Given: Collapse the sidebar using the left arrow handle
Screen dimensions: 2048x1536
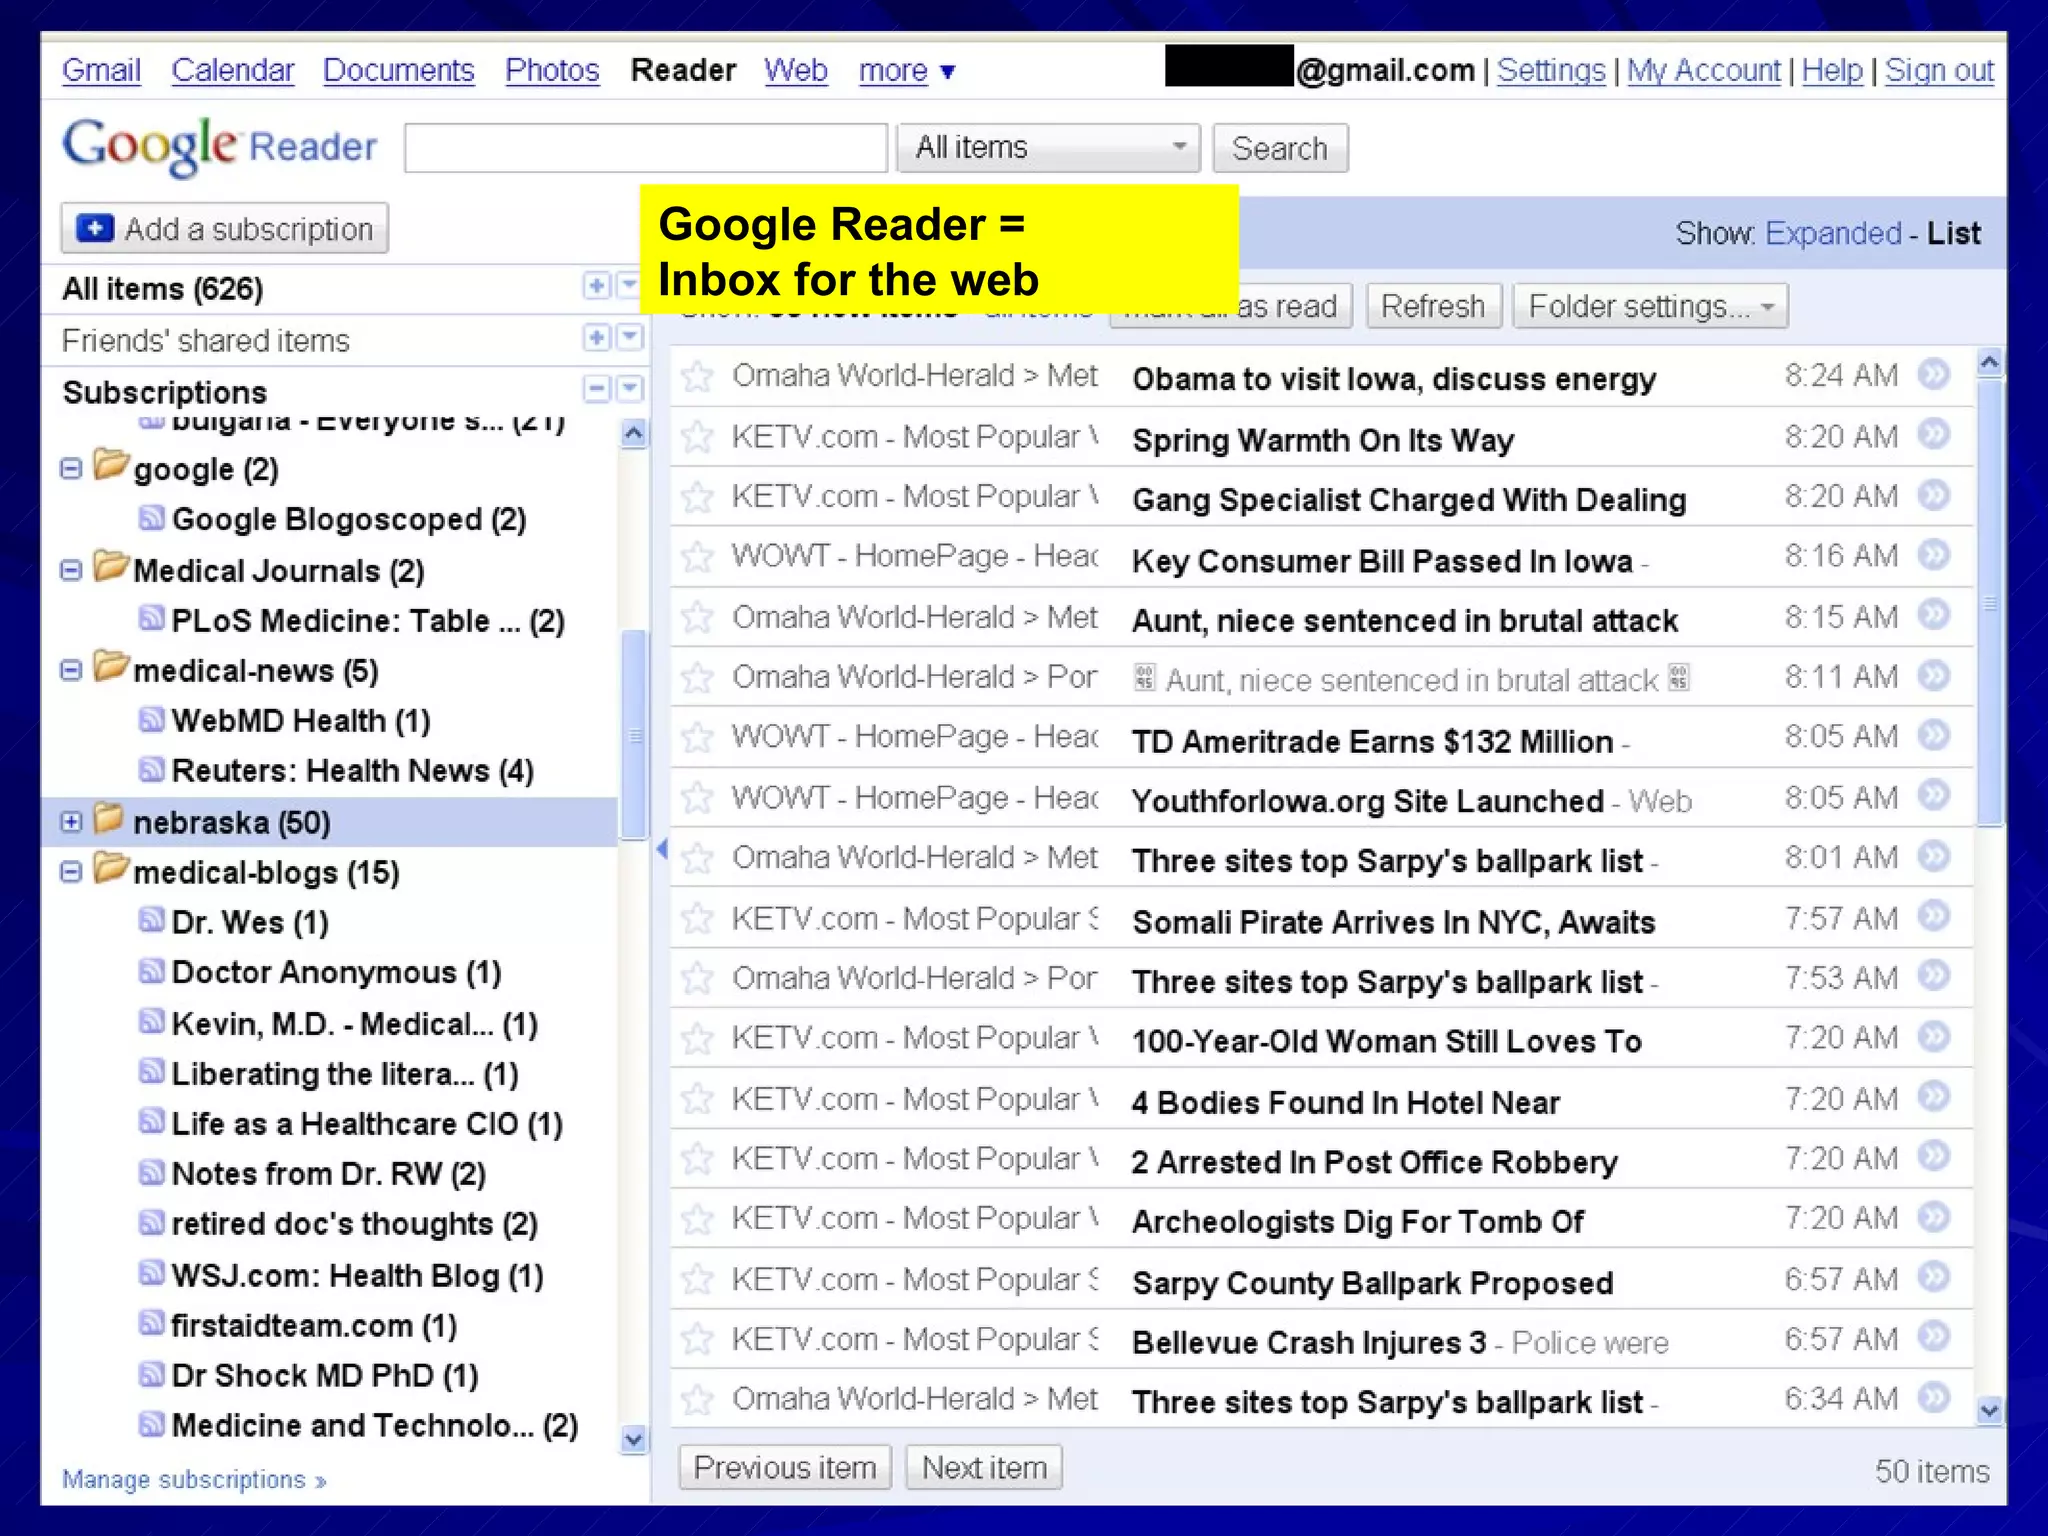Looking at the screenshot, I should [661, 850].
